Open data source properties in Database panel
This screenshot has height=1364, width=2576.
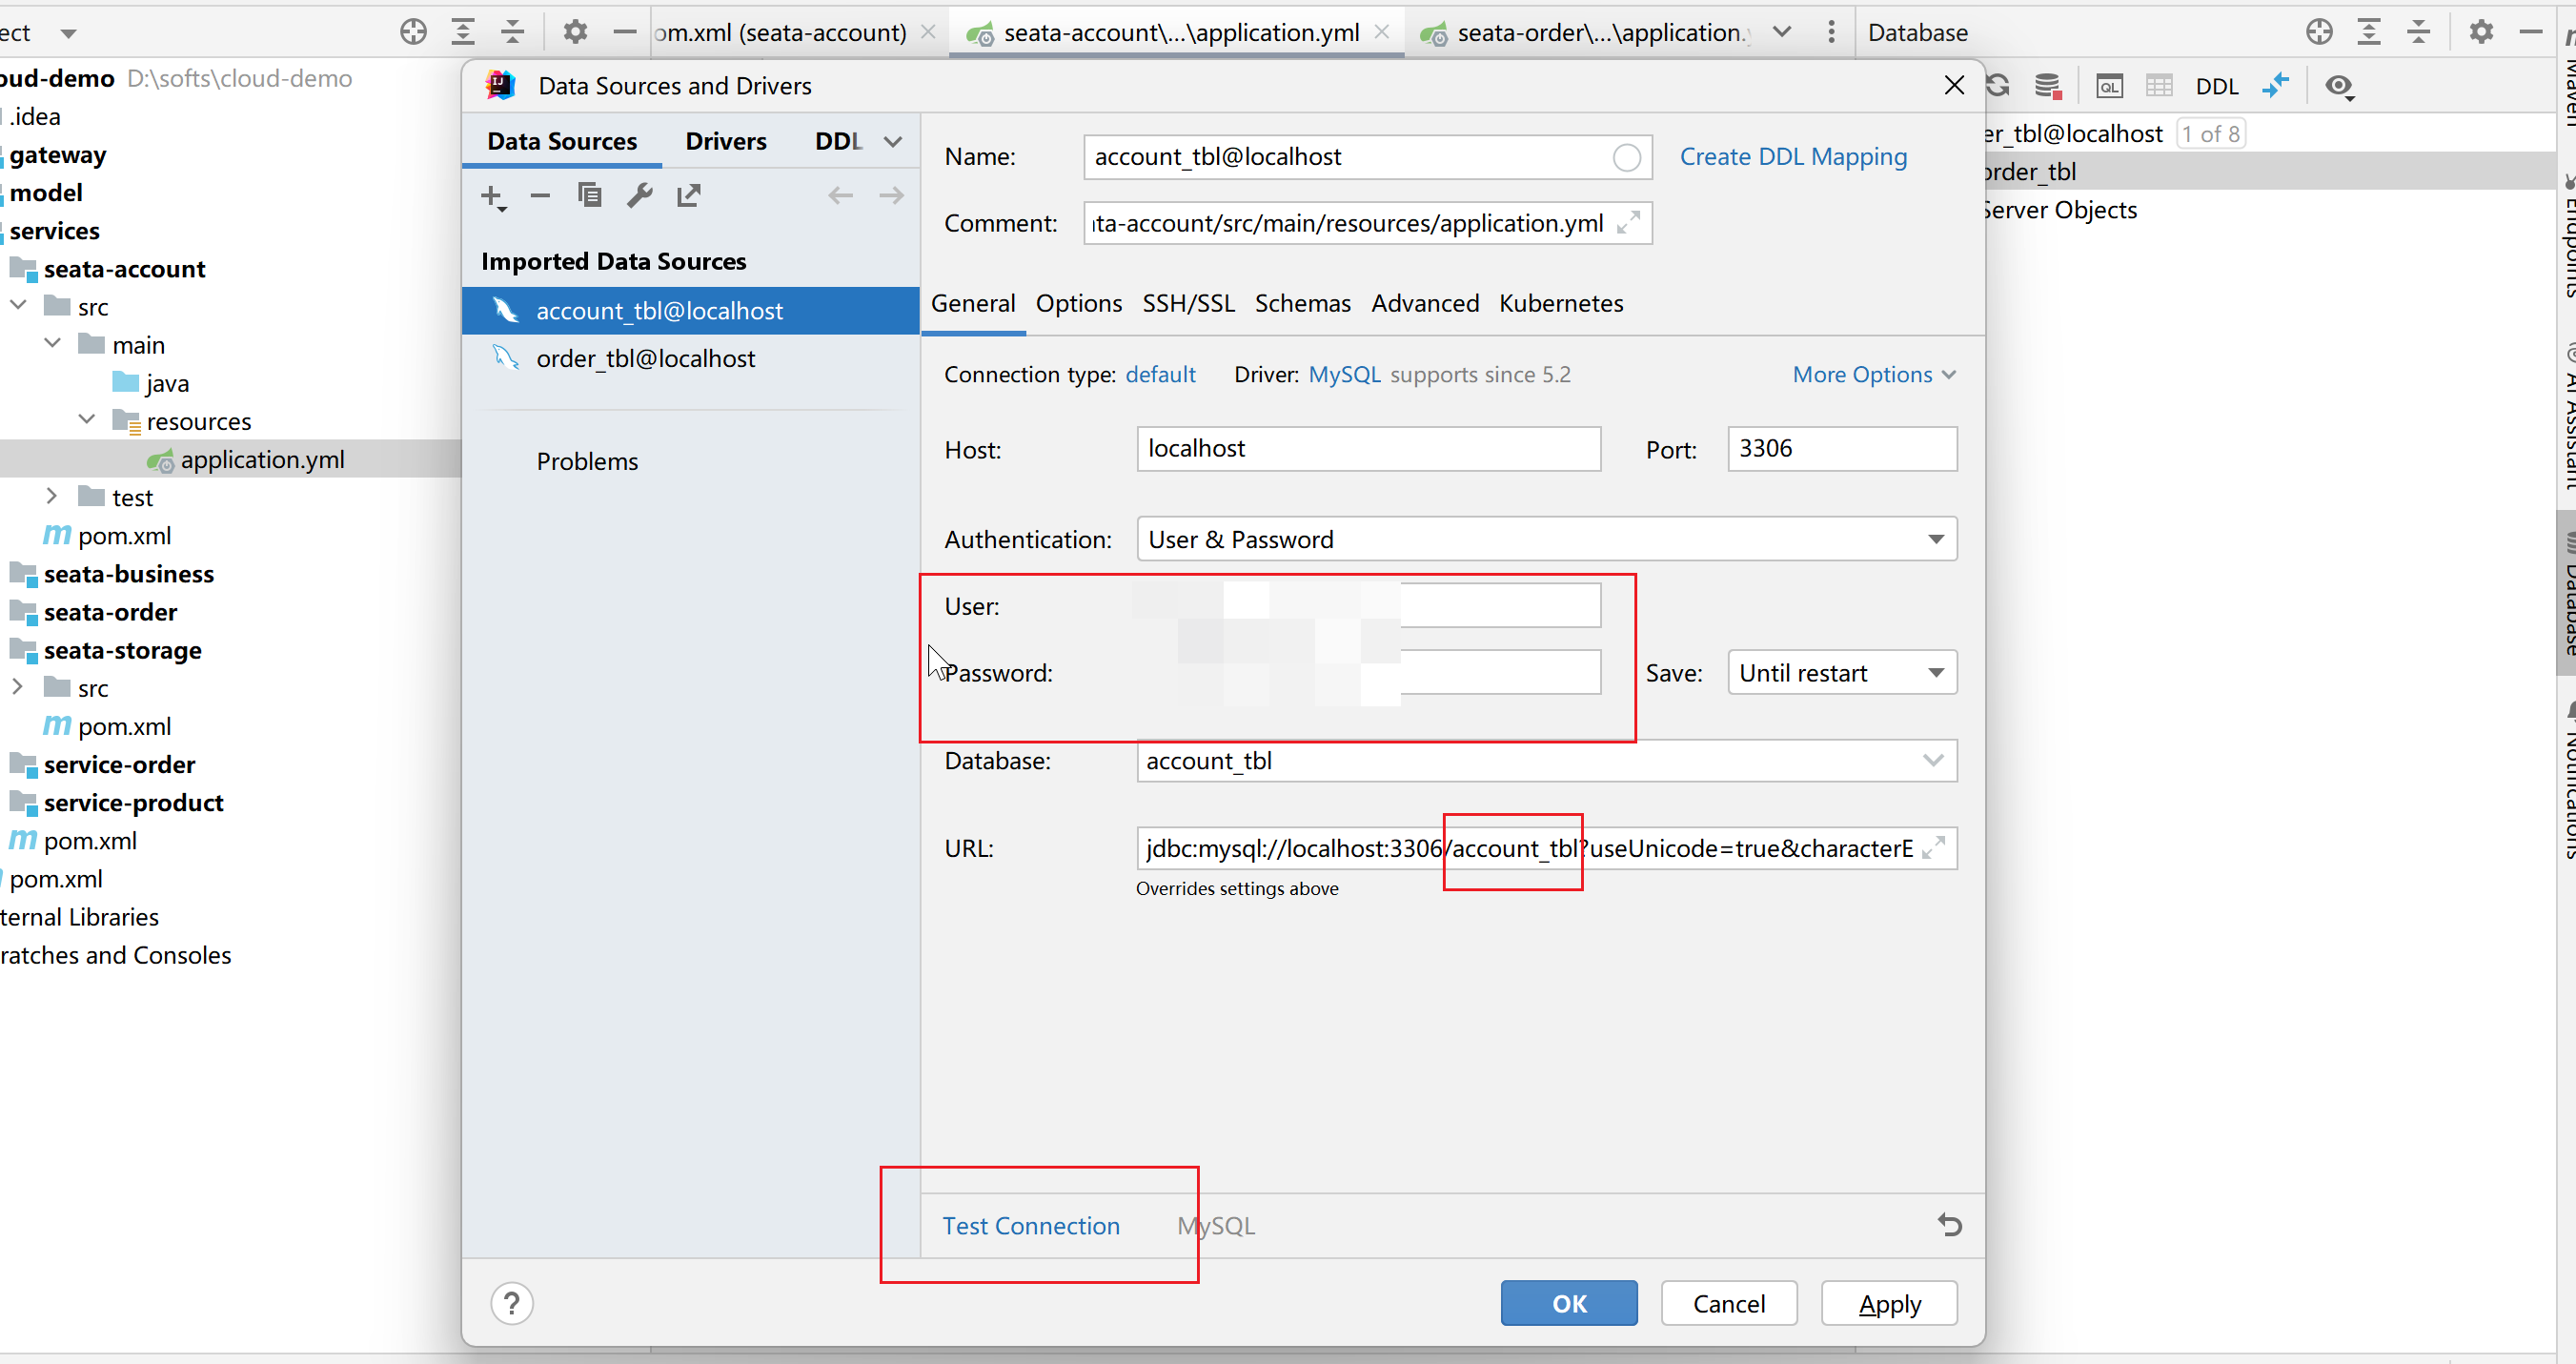coord(2048,86)
